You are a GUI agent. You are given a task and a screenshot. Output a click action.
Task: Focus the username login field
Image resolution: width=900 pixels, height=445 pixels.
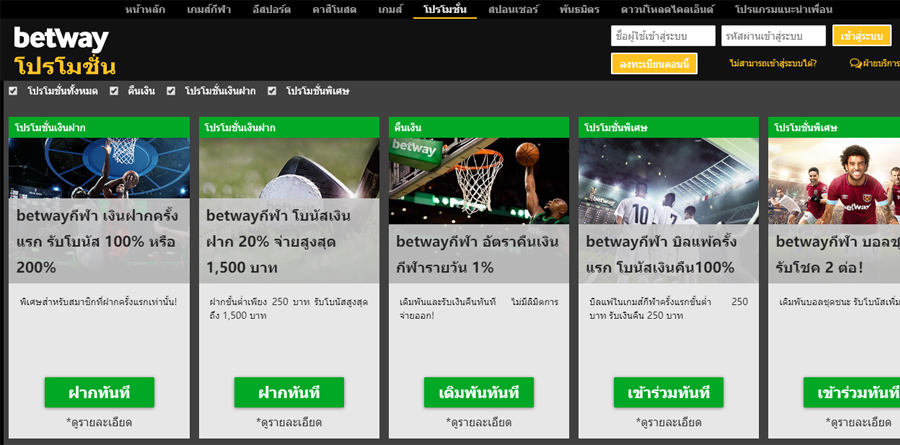pos(663,36)
